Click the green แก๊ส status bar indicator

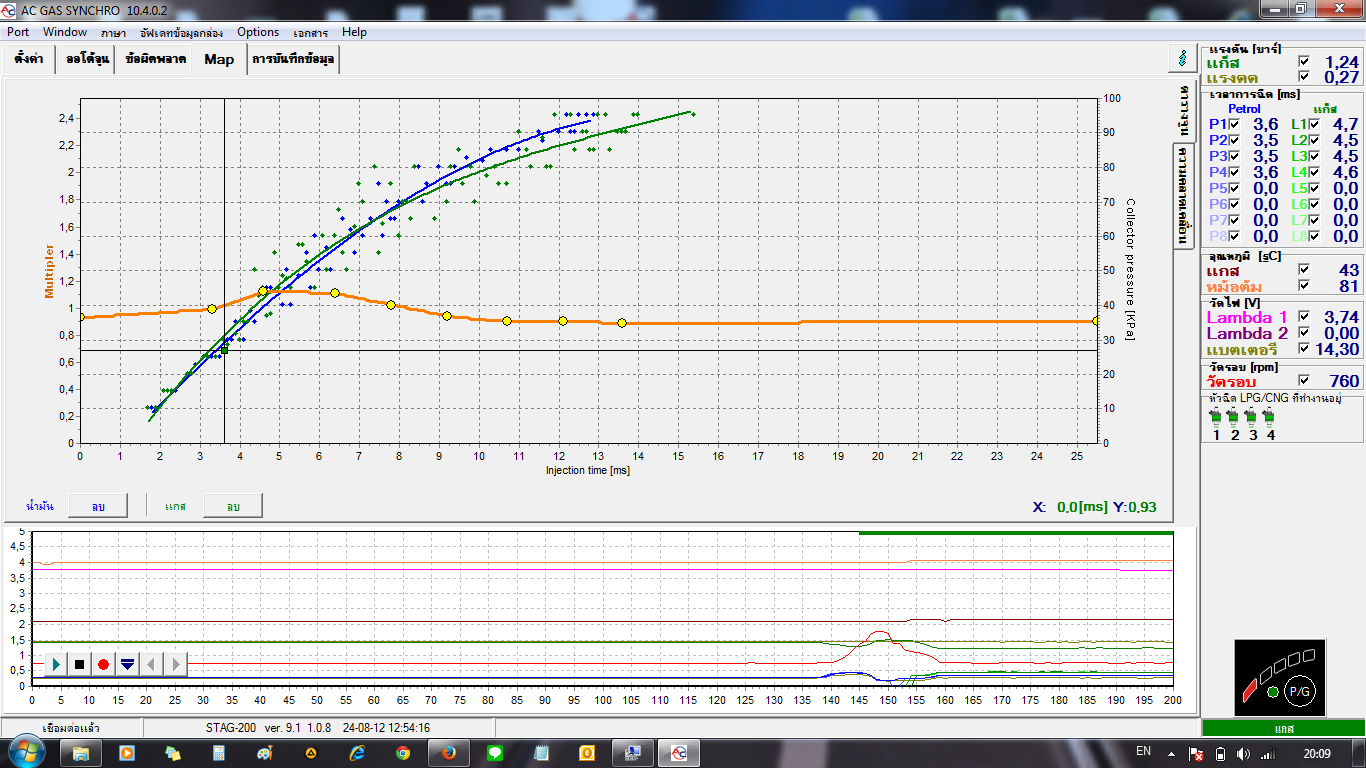coord(1284,728)
